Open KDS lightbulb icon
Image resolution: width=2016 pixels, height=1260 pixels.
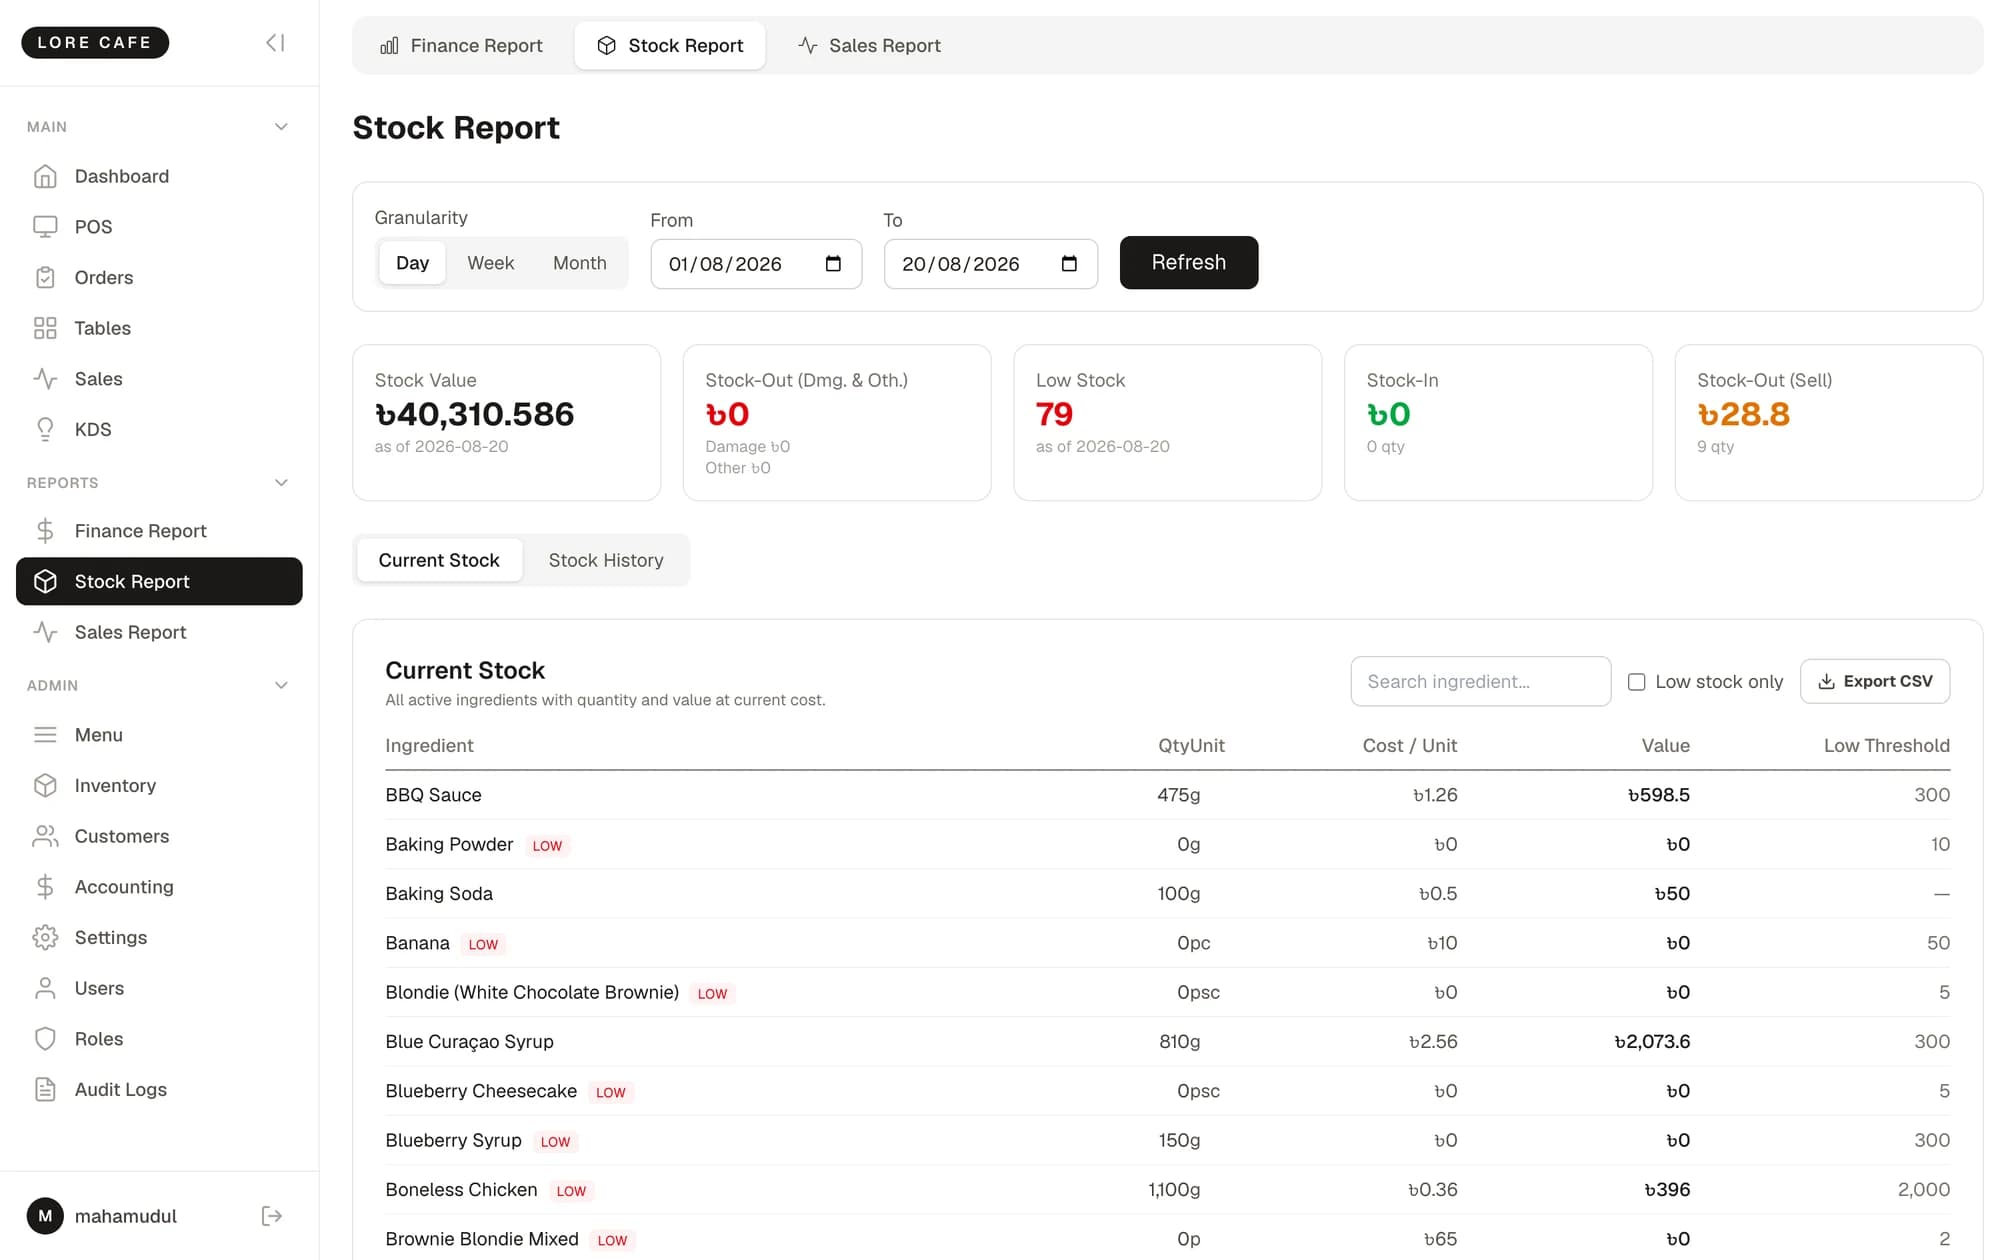pyautogui.click(x=45, y=430)
